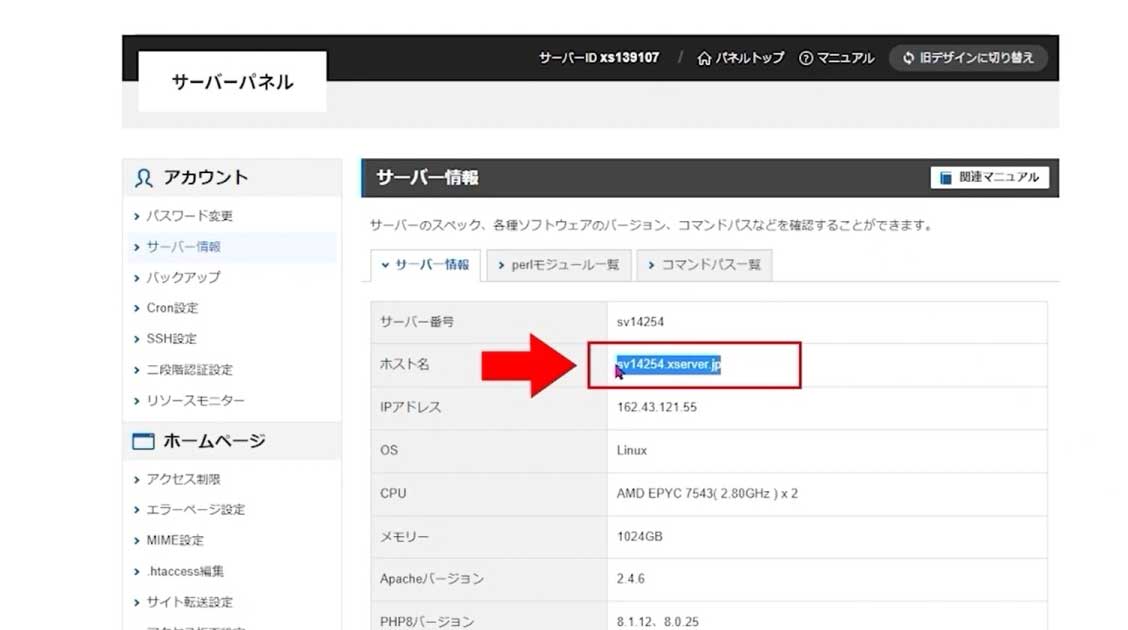Click the アカウント person icon

click(144, 178)
